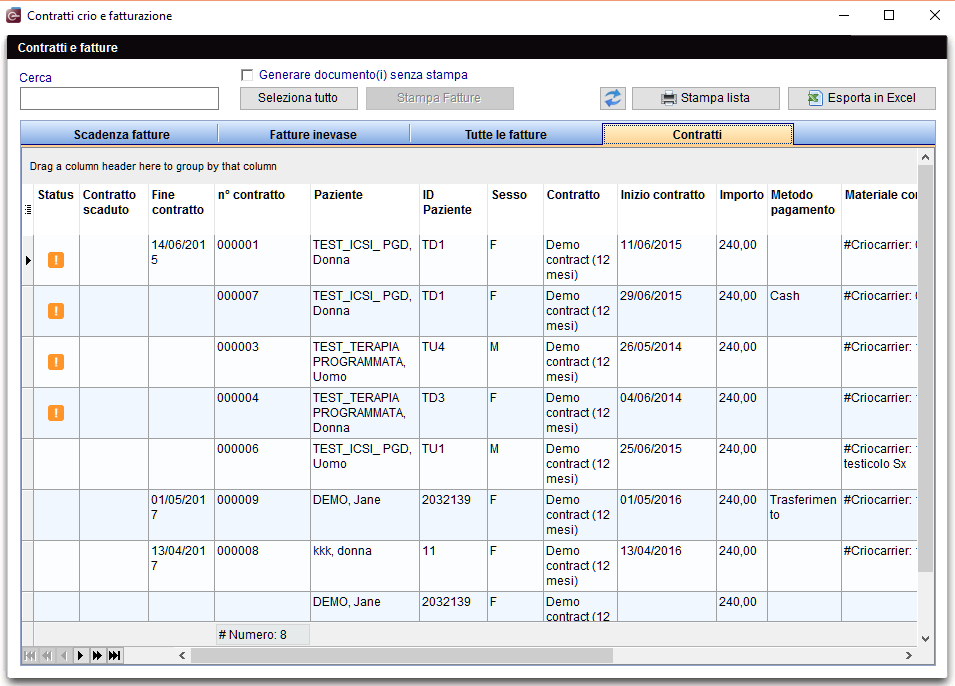Sort by Sesso column header

point(515,210)
